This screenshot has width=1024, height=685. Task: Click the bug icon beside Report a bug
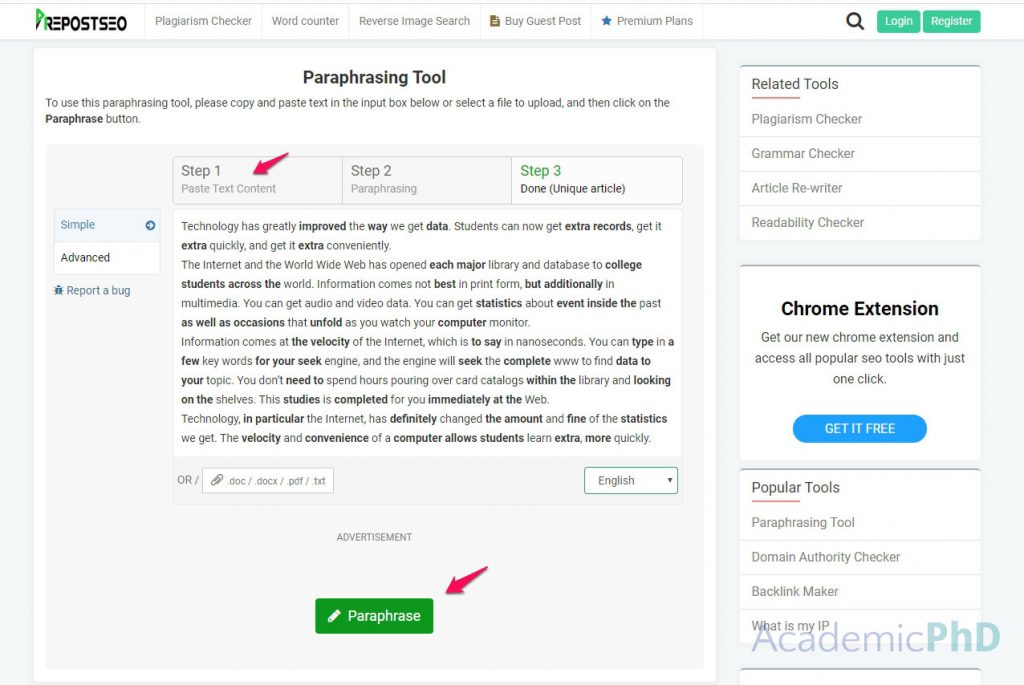(59, 291)
